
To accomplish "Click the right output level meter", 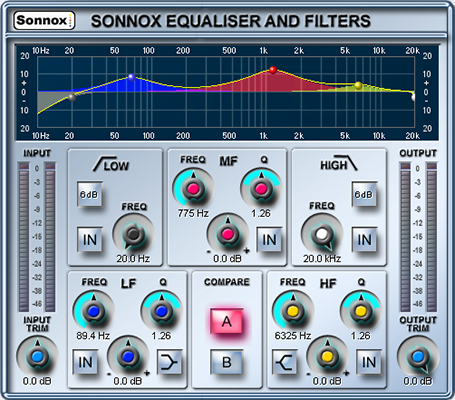I will point(432,237).
